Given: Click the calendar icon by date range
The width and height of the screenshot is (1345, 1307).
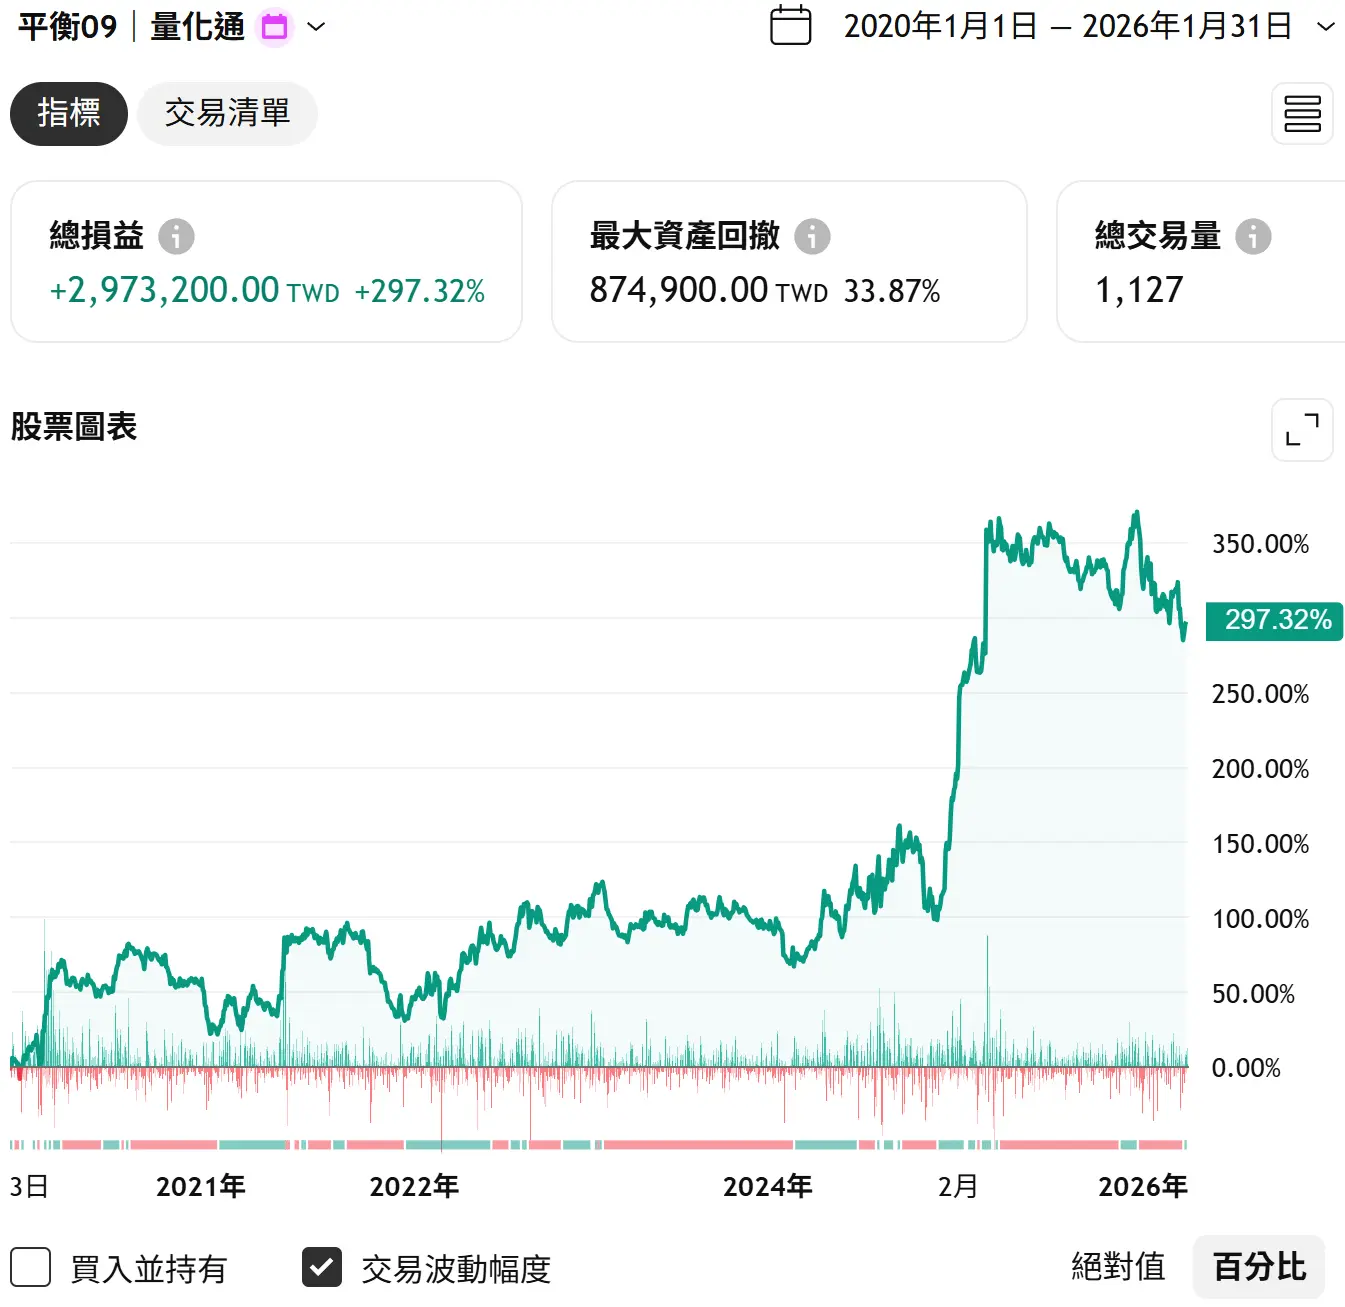Looking at the screenshot, I should tap(790, 26).
